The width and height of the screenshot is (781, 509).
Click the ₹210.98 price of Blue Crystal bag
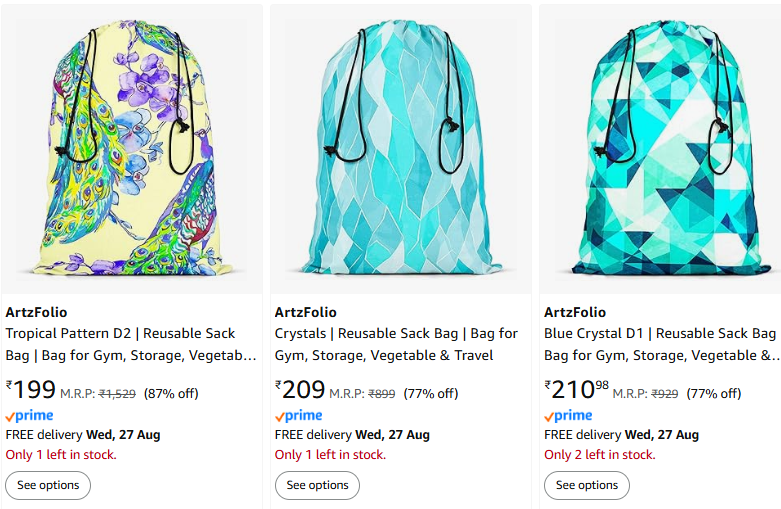pyautogui.click(x=577, y=389)
